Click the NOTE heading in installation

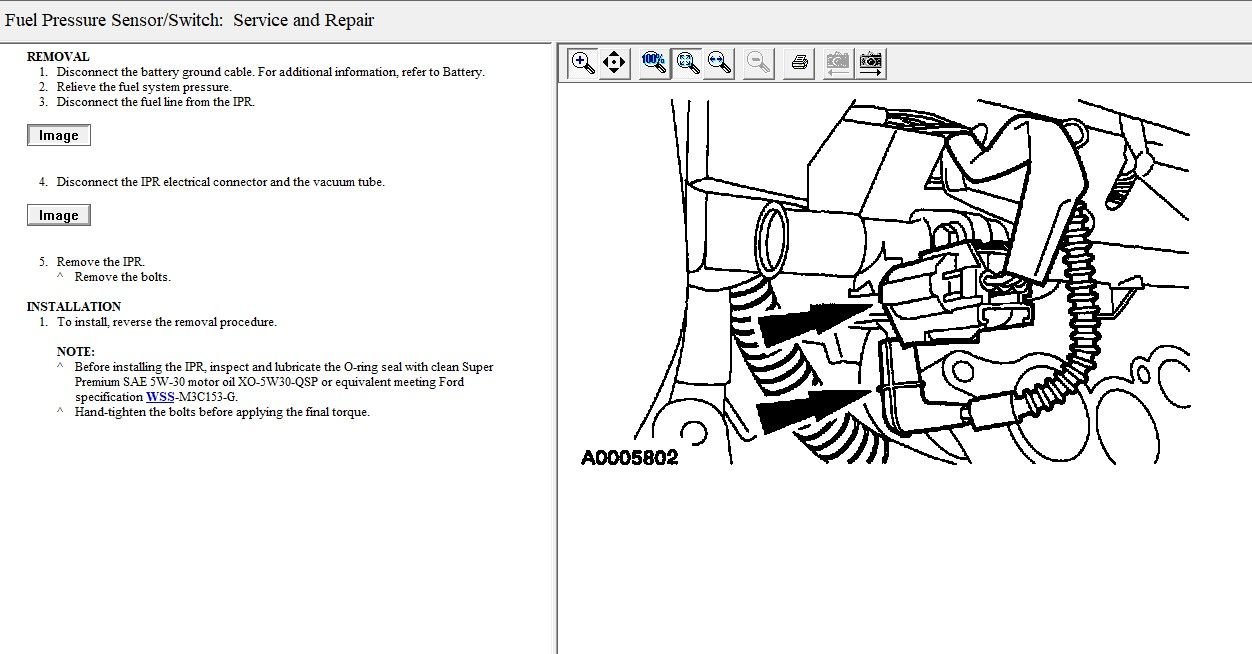(76, 352)
